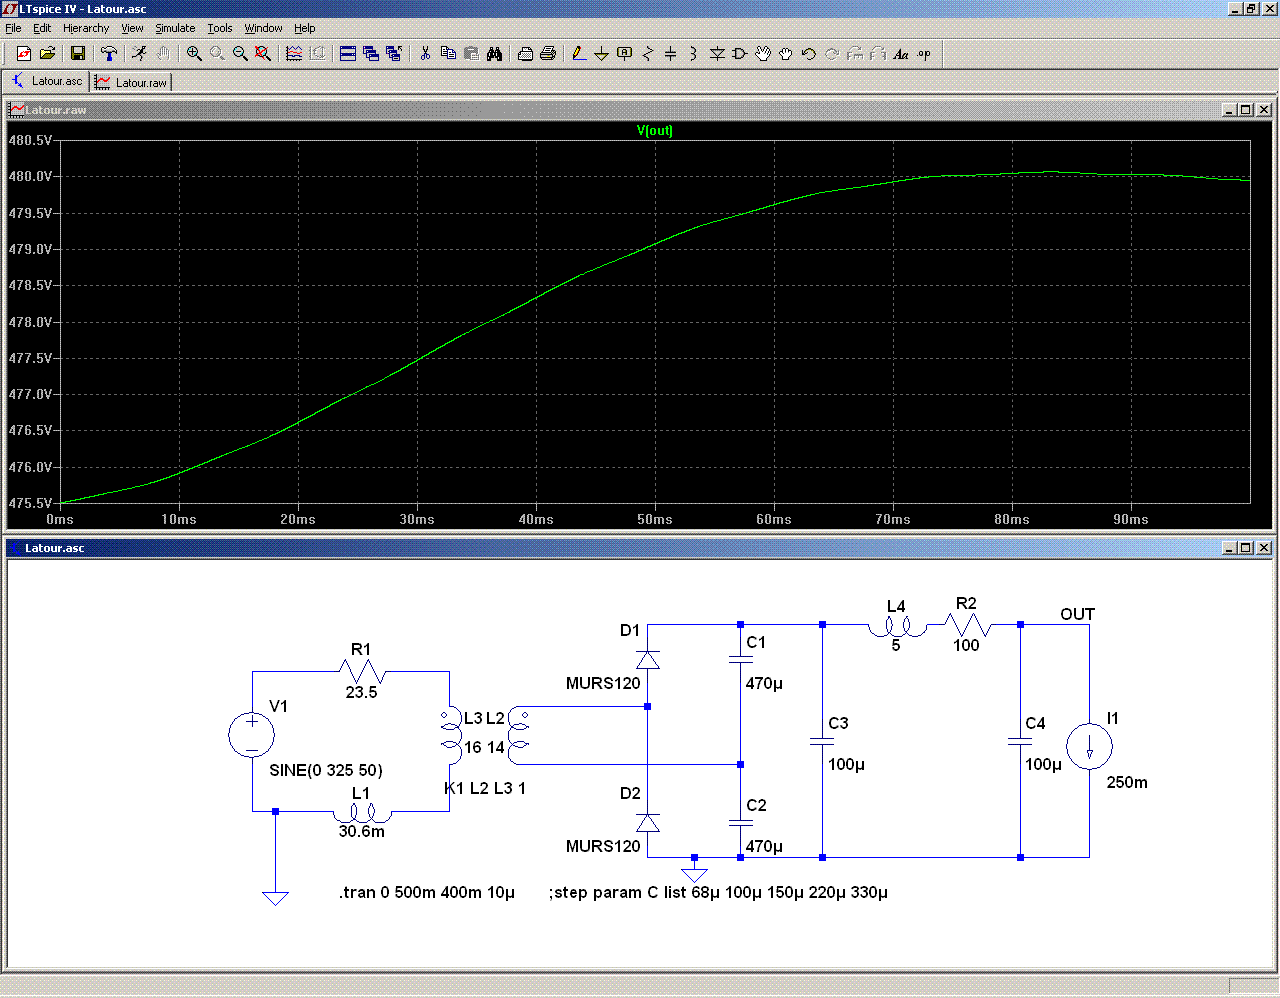The height and width of the screenshot is (998, 1280).
Task: Open the Simulate menu
Action: pyautogui.click(x=175, y=28)
